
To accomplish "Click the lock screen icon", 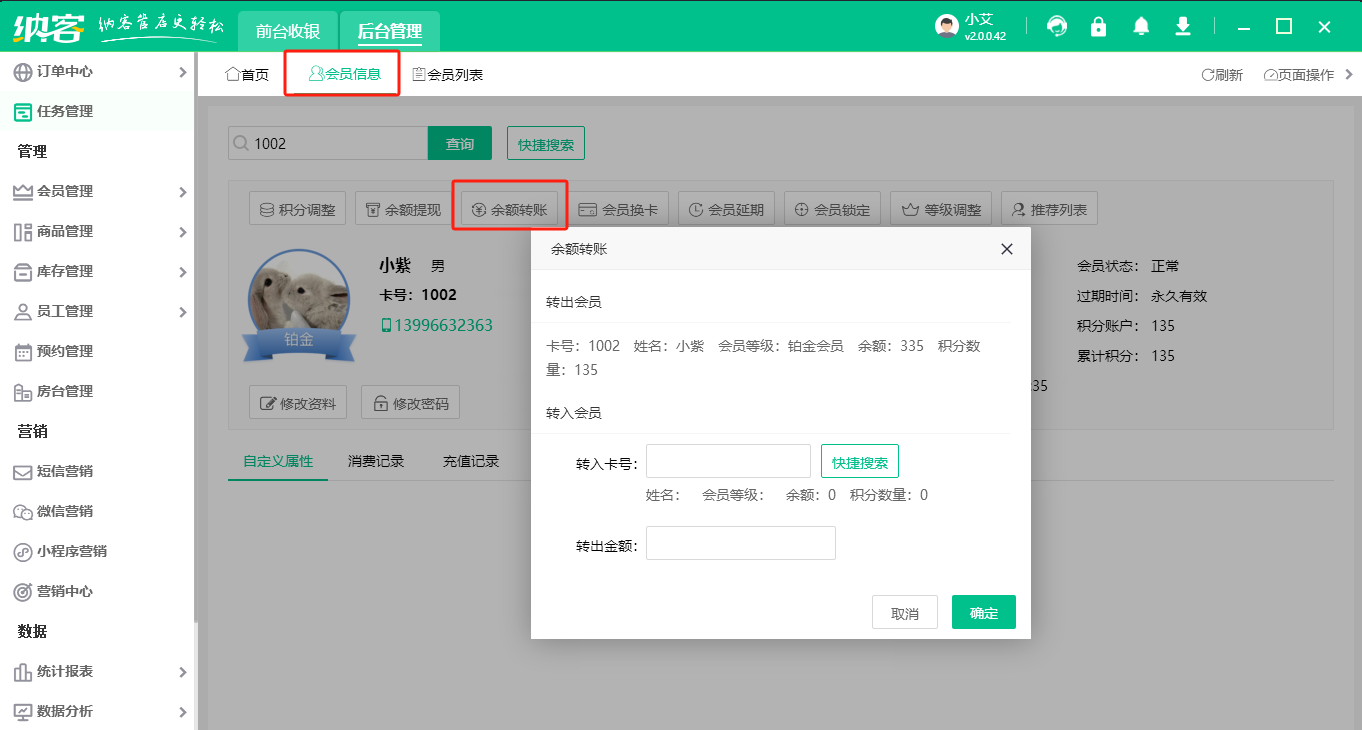I will coord(1099,26).
